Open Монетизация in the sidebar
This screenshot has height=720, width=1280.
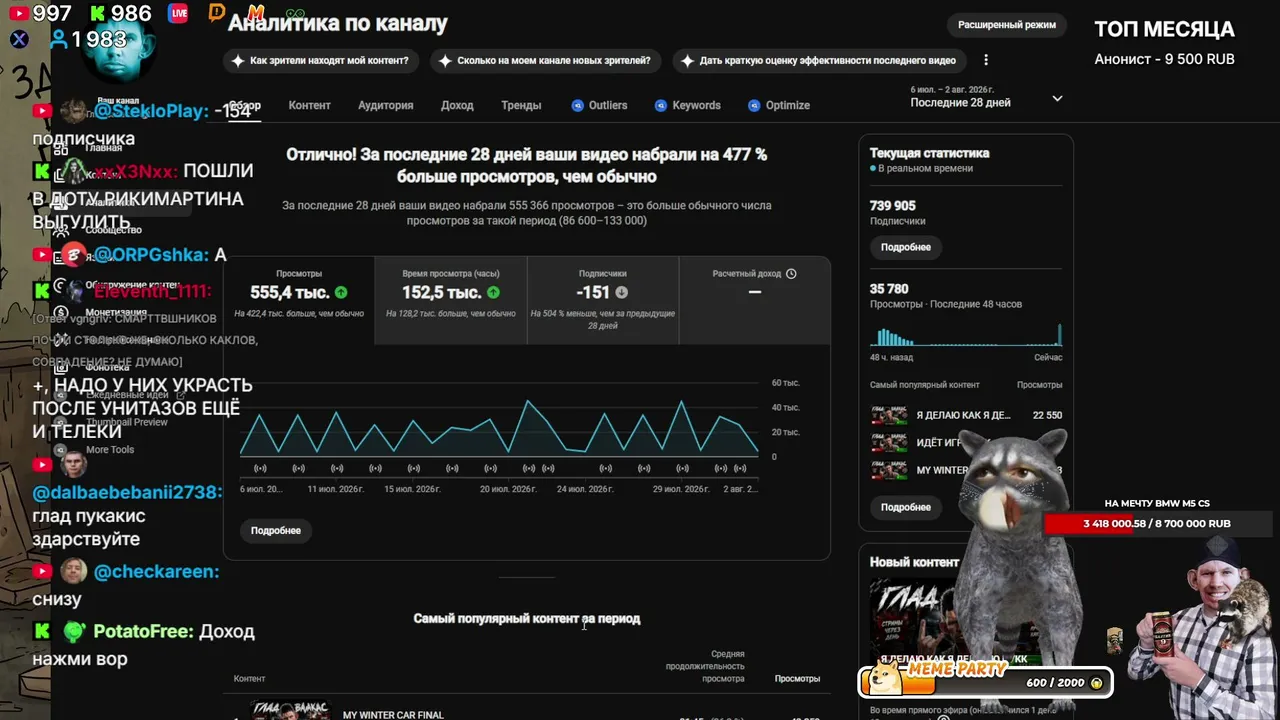(117, 312)
